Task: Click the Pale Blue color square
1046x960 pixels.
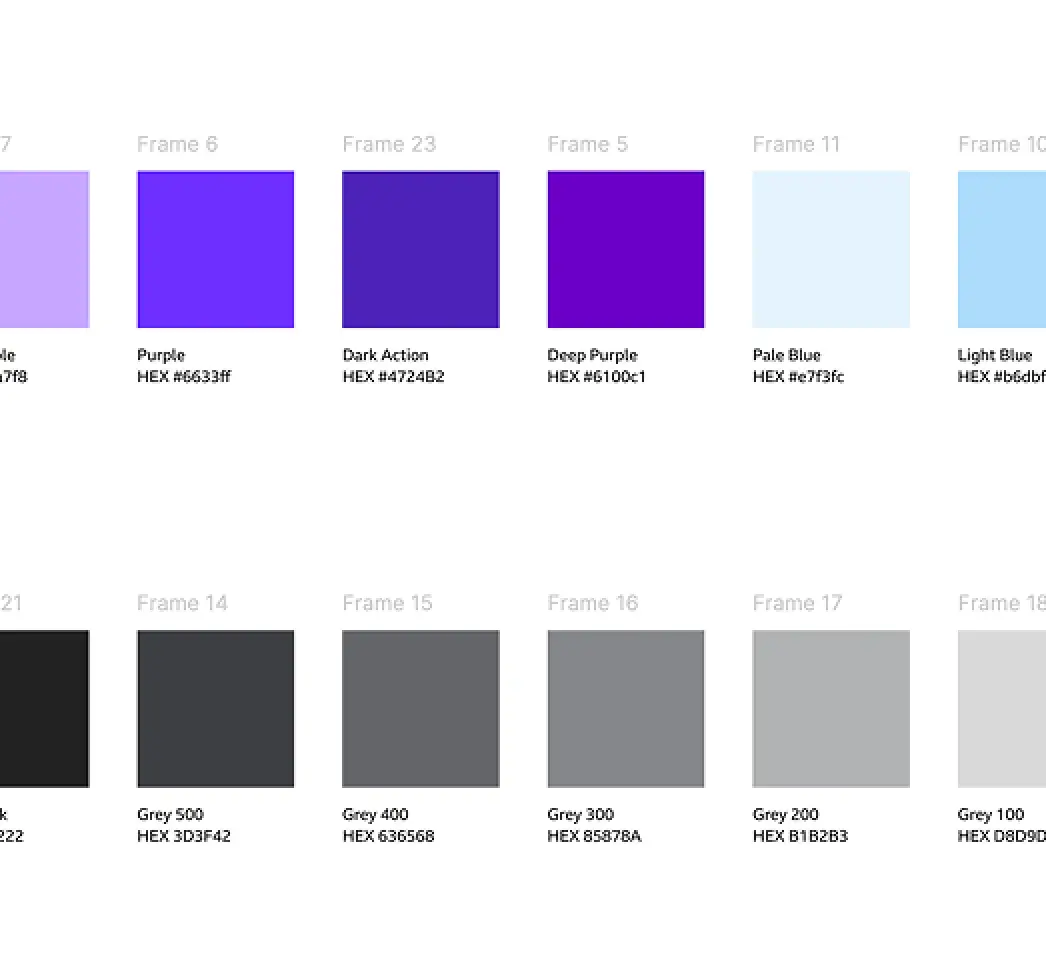Action: [830, 249]
